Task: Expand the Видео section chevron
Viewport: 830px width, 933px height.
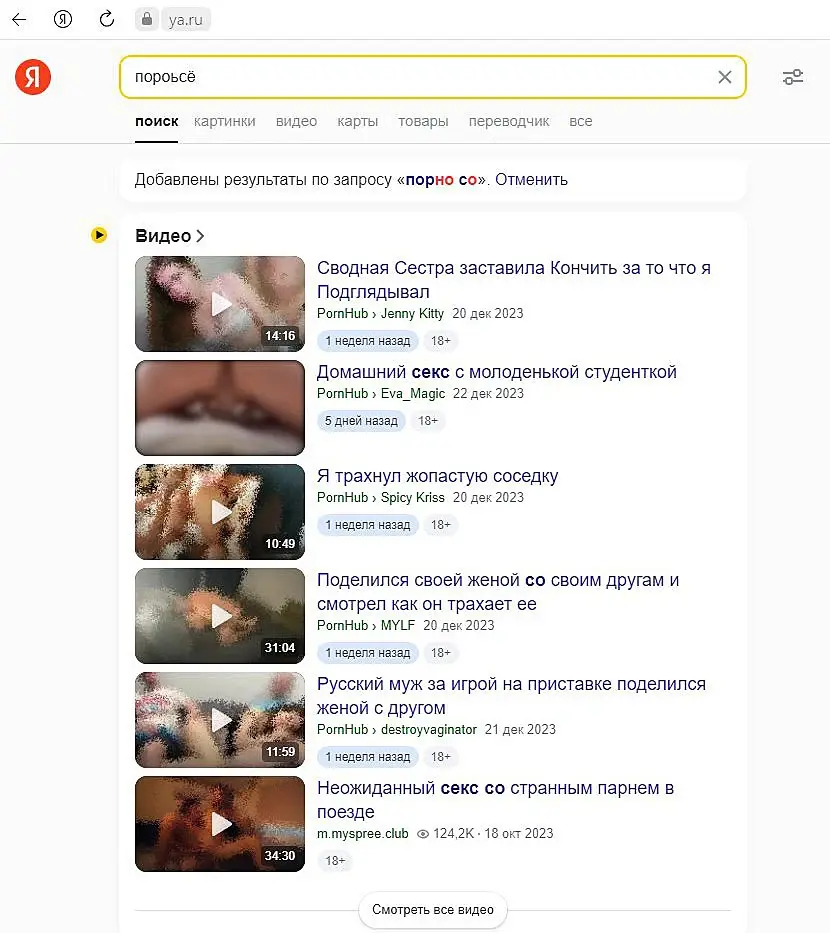Action: pos(201,236)
